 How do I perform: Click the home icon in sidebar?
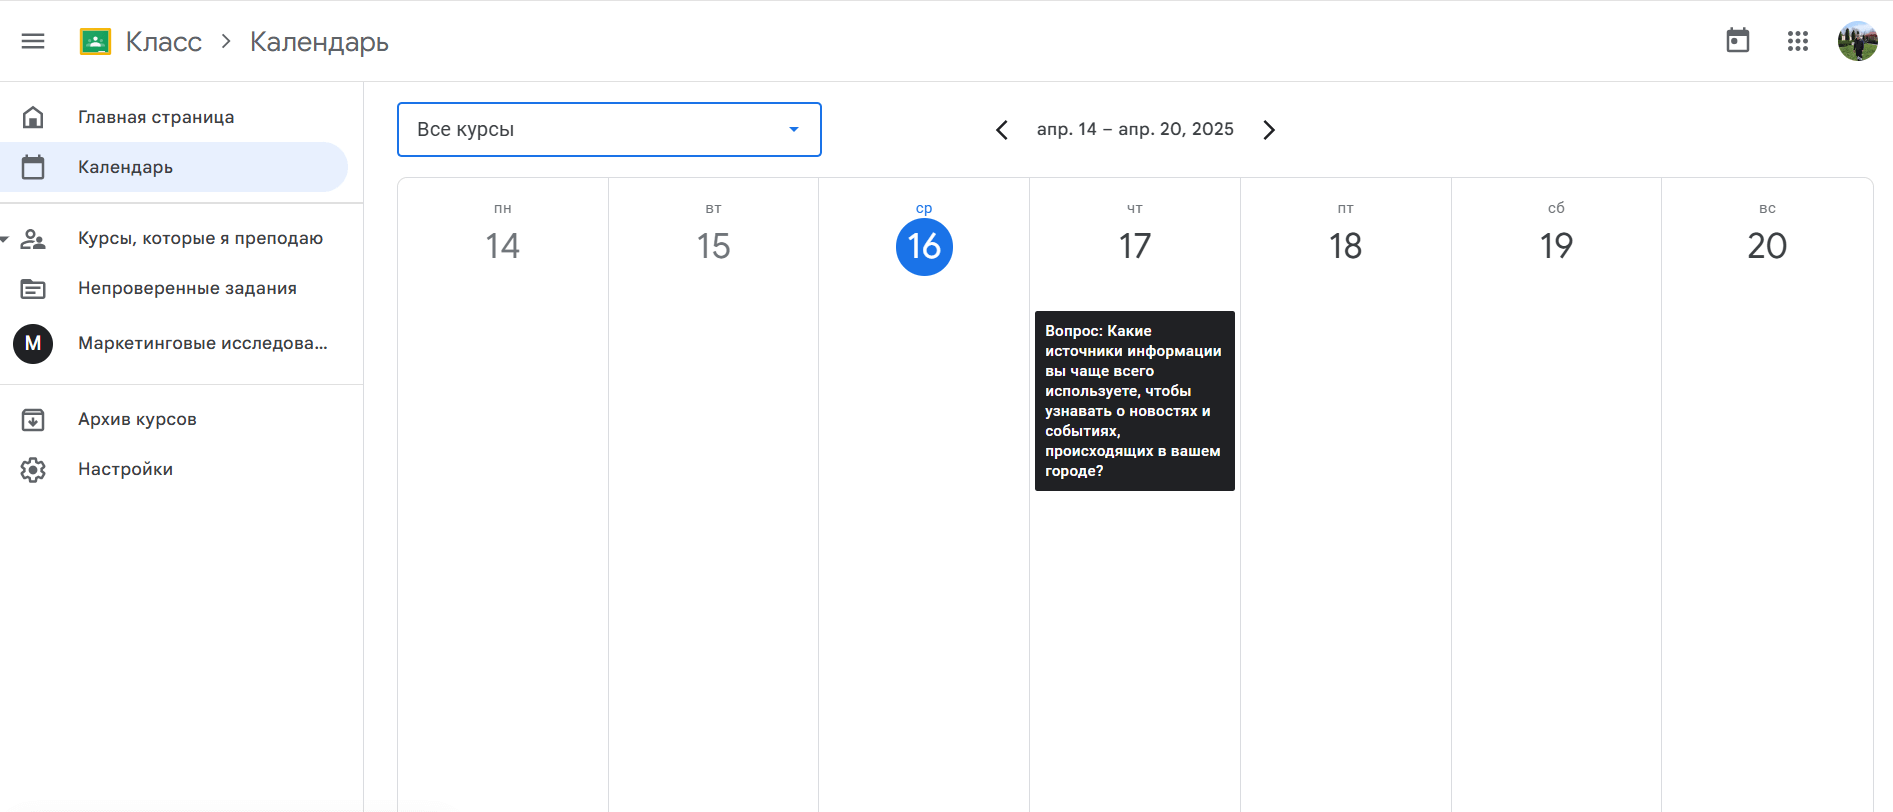coord(33,117)
